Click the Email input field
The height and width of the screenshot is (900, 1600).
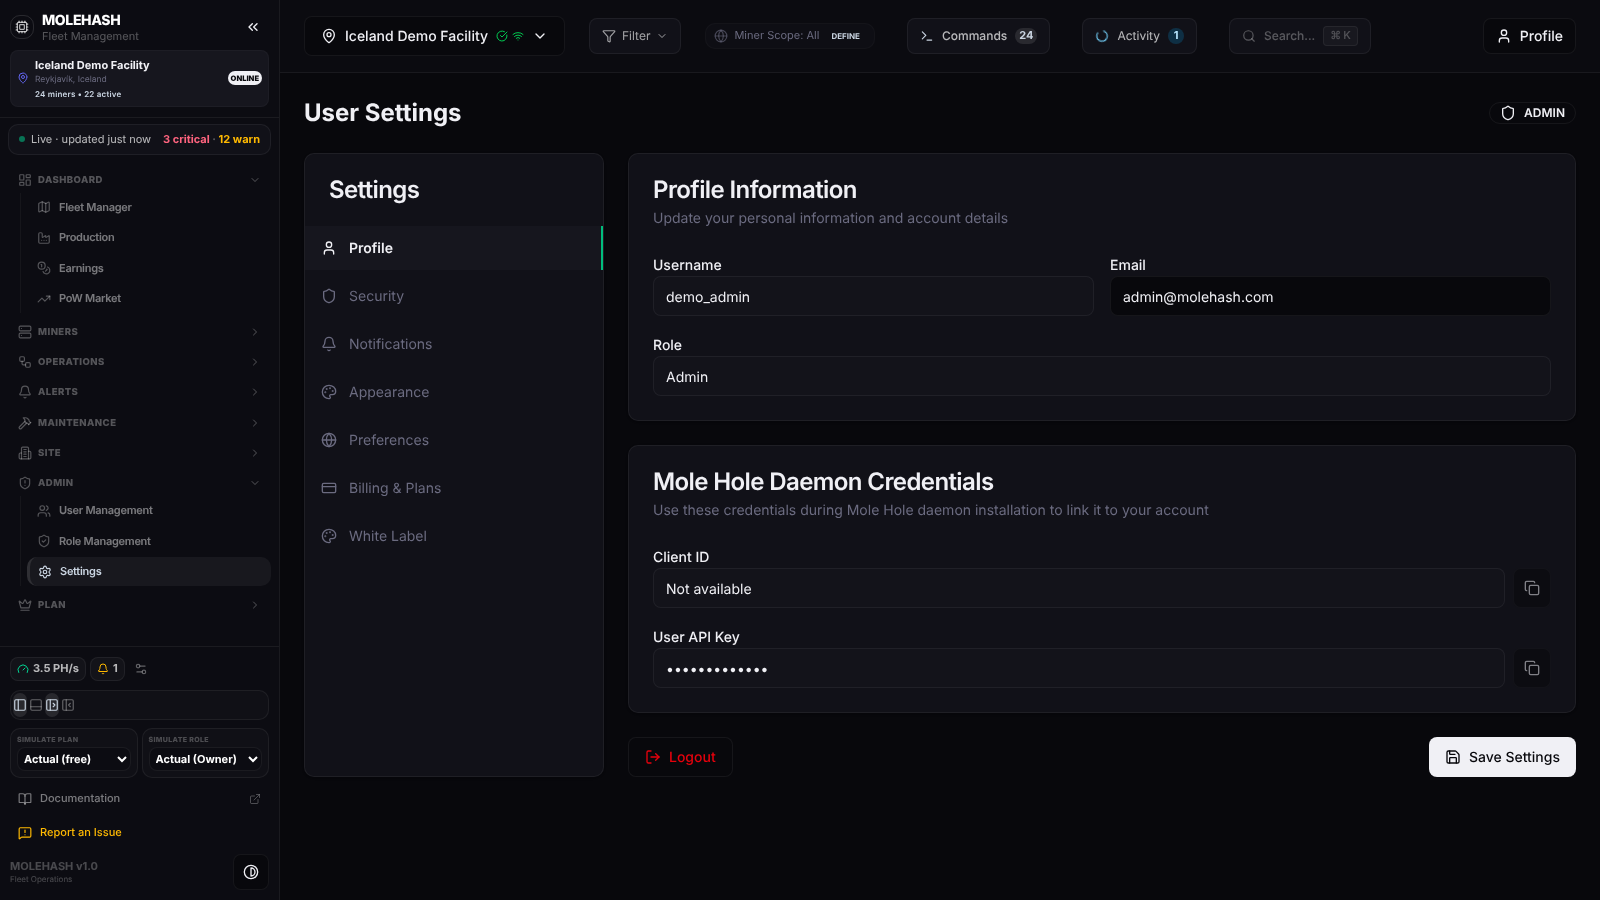pyautogui.click(x=1330, y=297)
